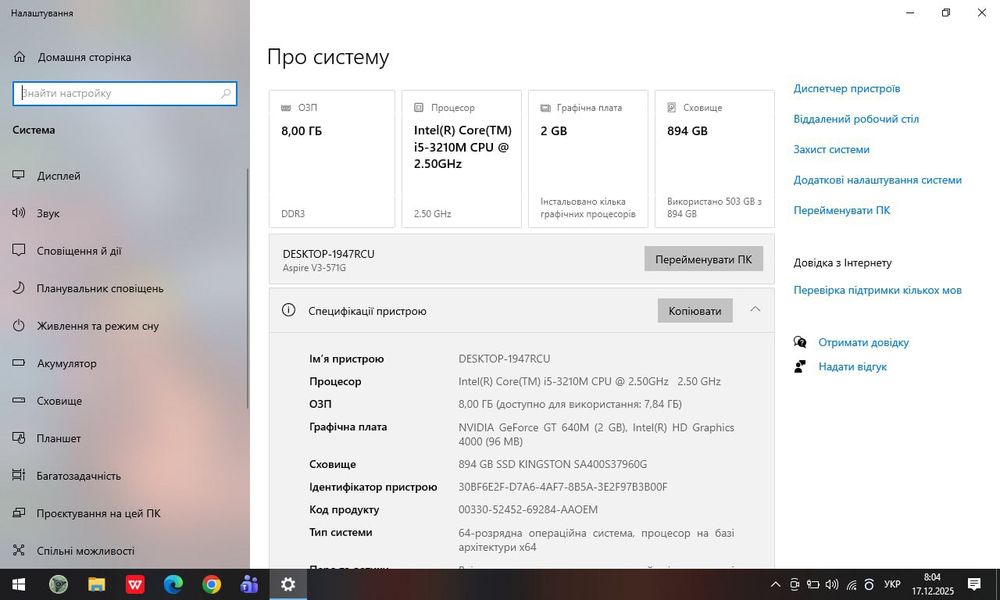Click the Планшет tablet icon

(x=18, y=438)
